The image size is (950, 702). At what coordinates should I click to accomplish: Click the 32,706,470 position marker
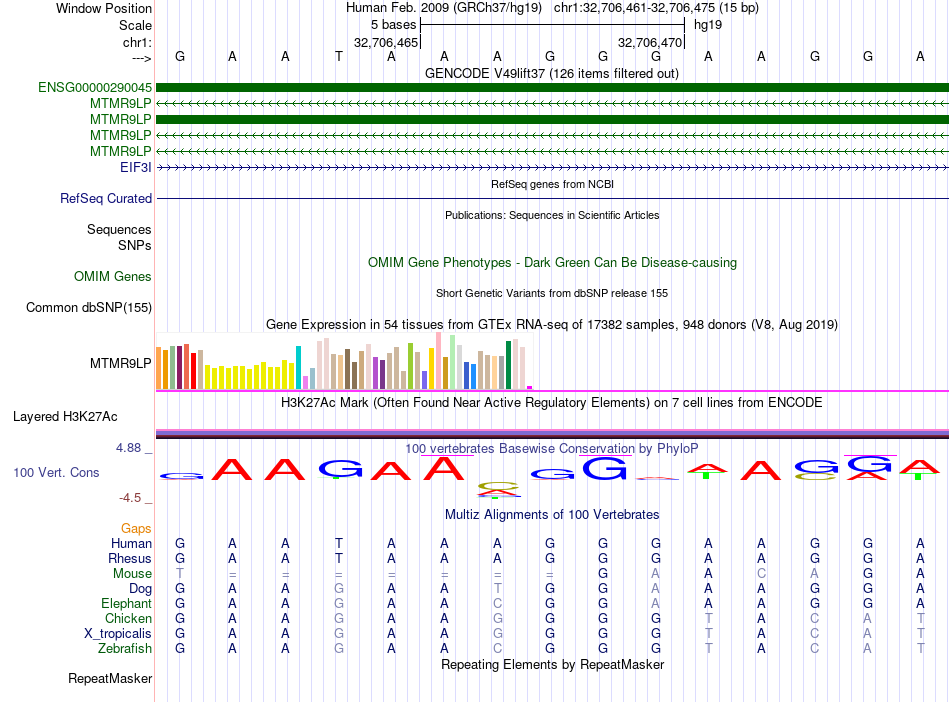[x=649, y=42]
